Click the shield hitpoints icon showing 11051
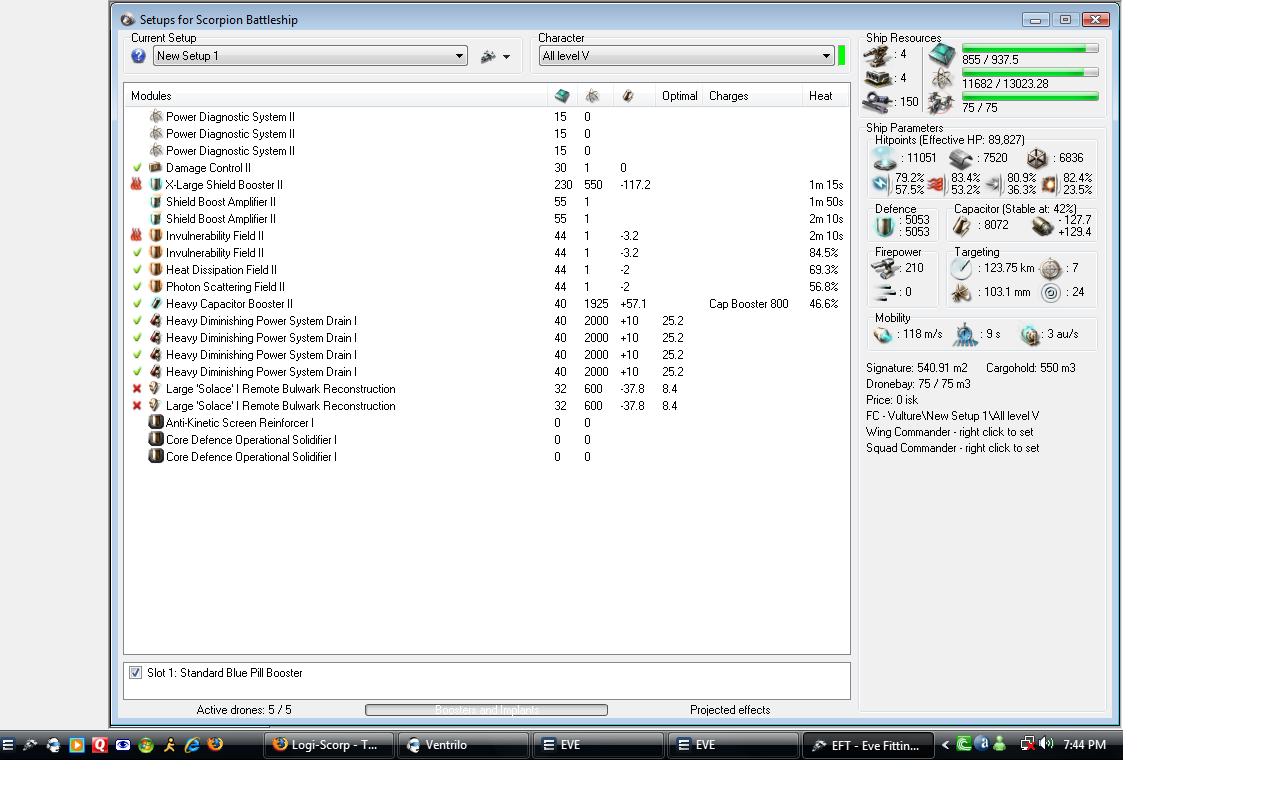The image size is (1280, 800). (885, 158)
